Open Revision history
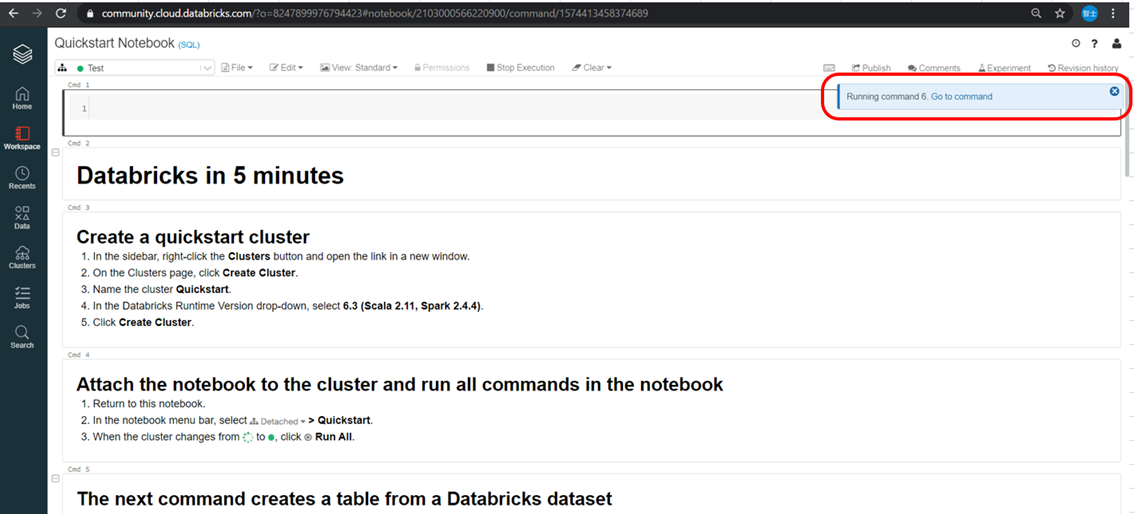The width and height of the screenshot is (1134, 514). [x=1083, y=67]
